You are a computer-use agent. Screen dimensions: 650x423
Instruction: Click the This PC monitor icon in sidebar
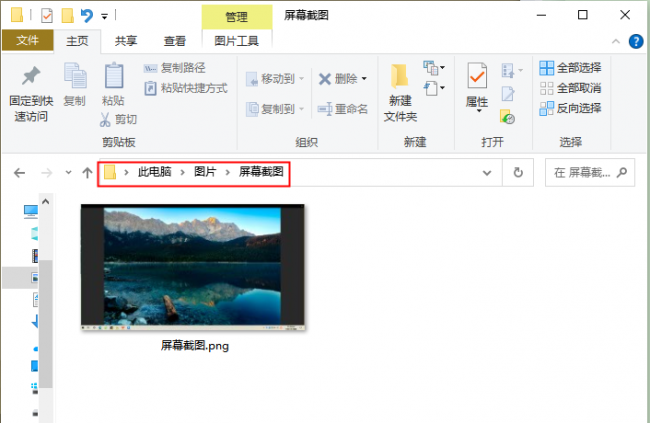[x=31, y=212]
